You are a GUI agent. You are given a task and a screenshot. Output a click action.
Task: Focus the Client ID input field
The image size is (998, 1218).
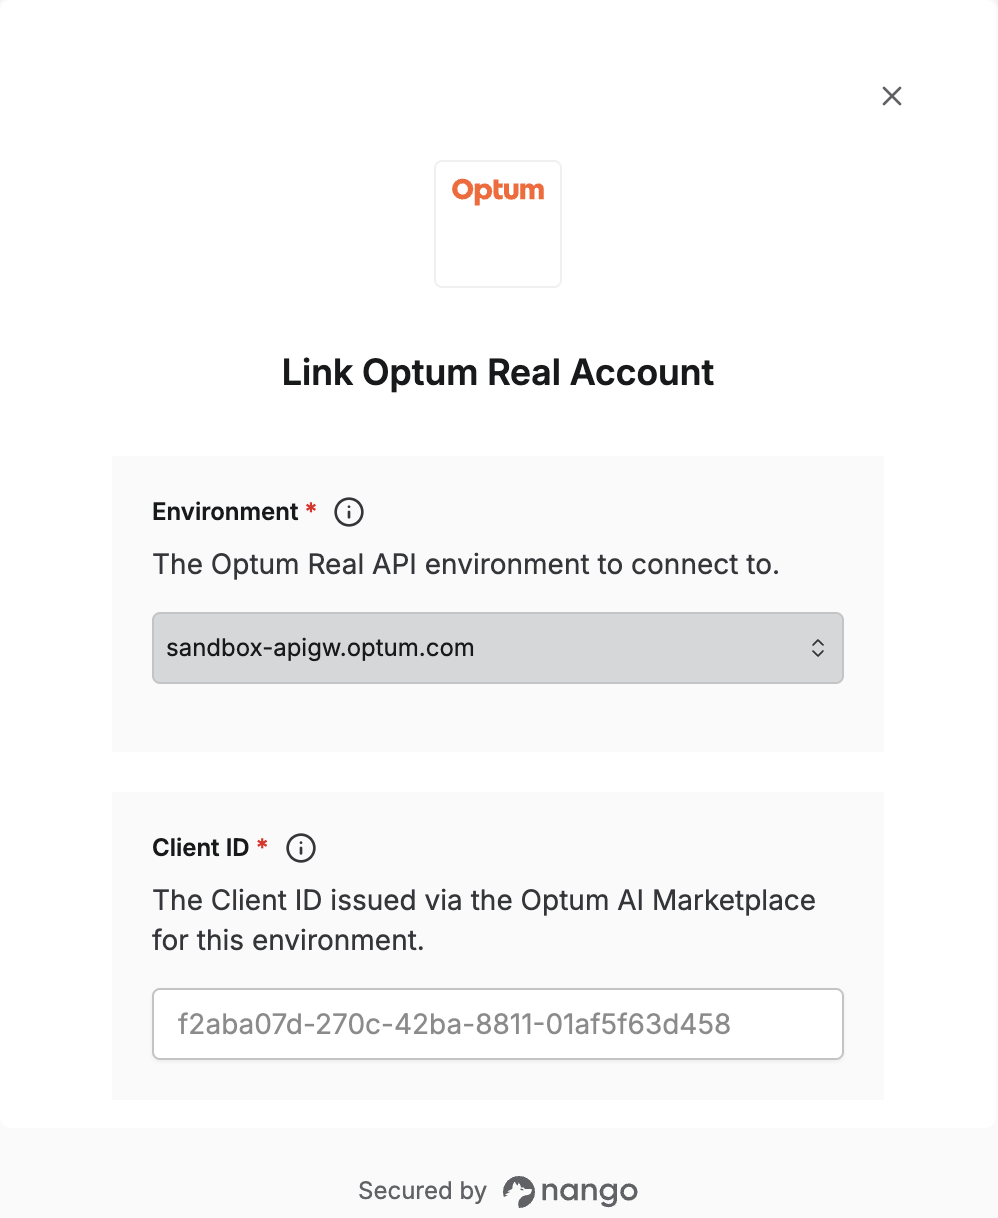coord(498,1024)
